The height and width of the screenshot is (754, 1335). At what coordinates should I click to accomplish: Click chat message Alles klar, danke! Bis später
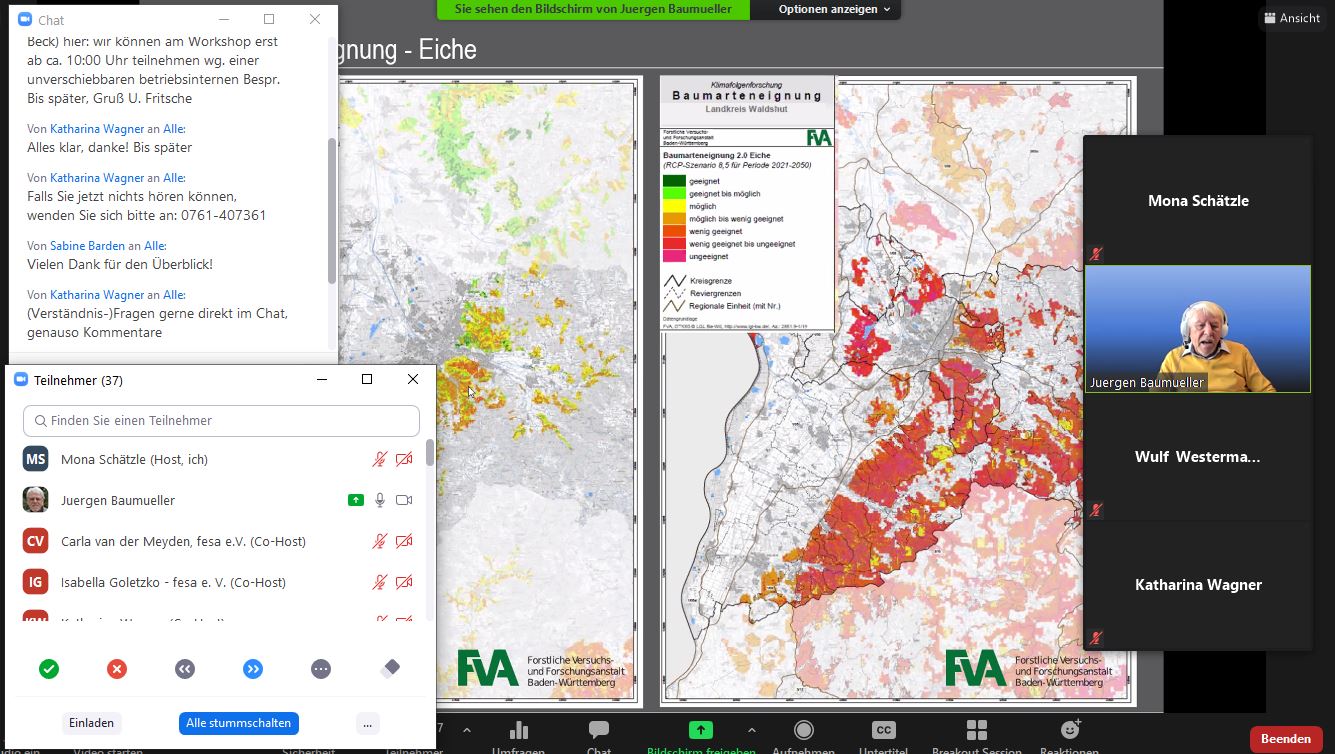coord(109,147)
